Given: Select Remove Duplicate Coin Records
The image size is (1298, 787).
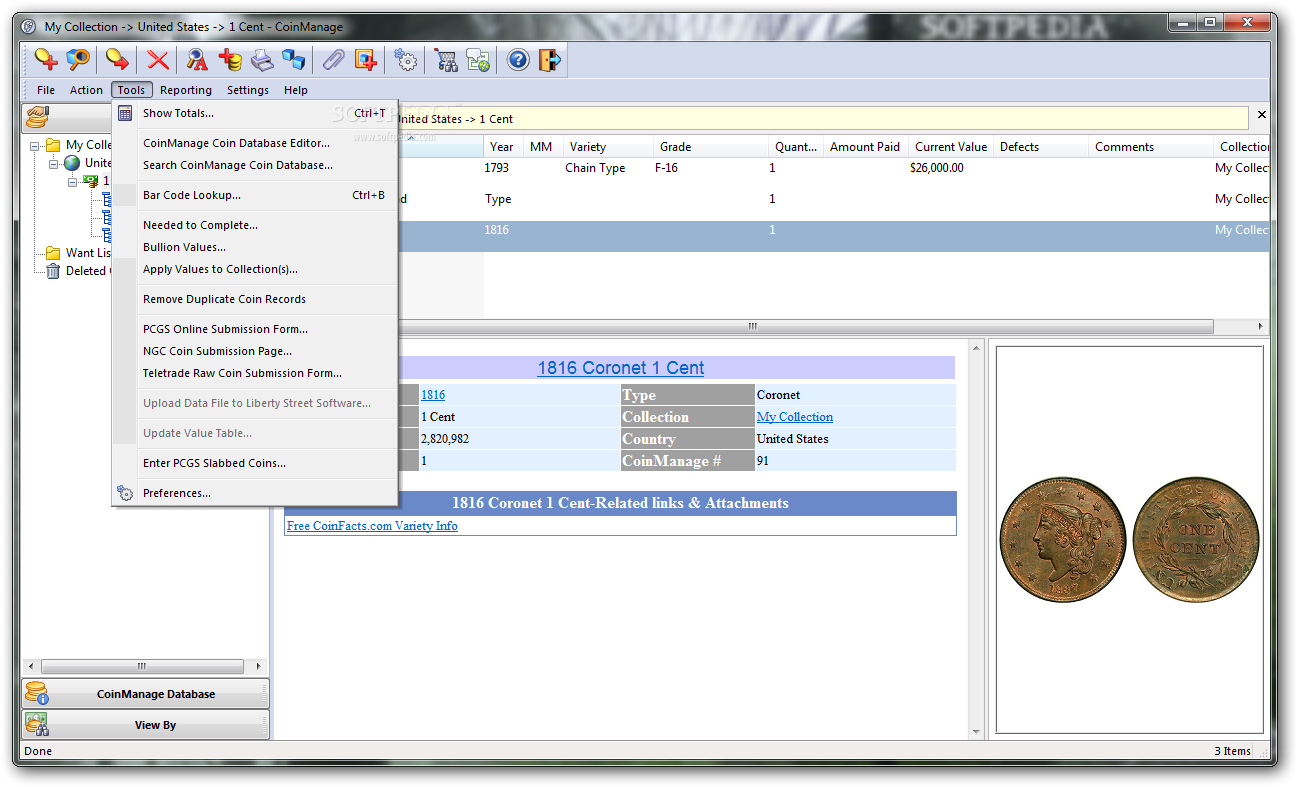Looking at the screenshot, I should pyautogui.click(x=255, y=299).
